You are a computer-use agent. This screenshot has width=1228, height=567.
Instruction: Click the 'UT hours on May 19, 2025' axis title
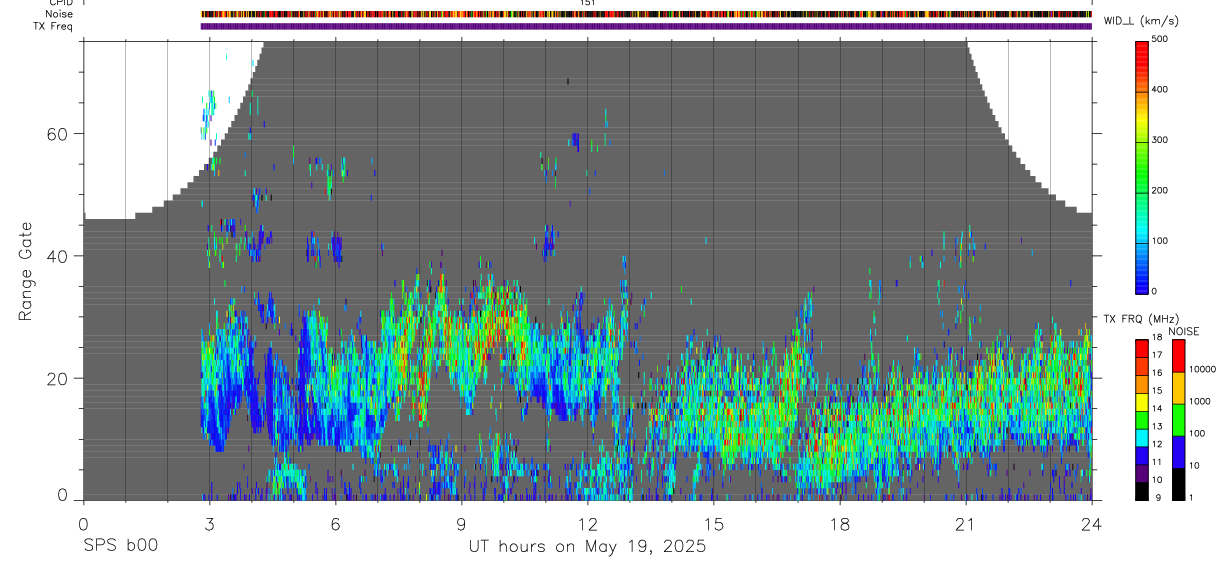click(x=588, y=547)
